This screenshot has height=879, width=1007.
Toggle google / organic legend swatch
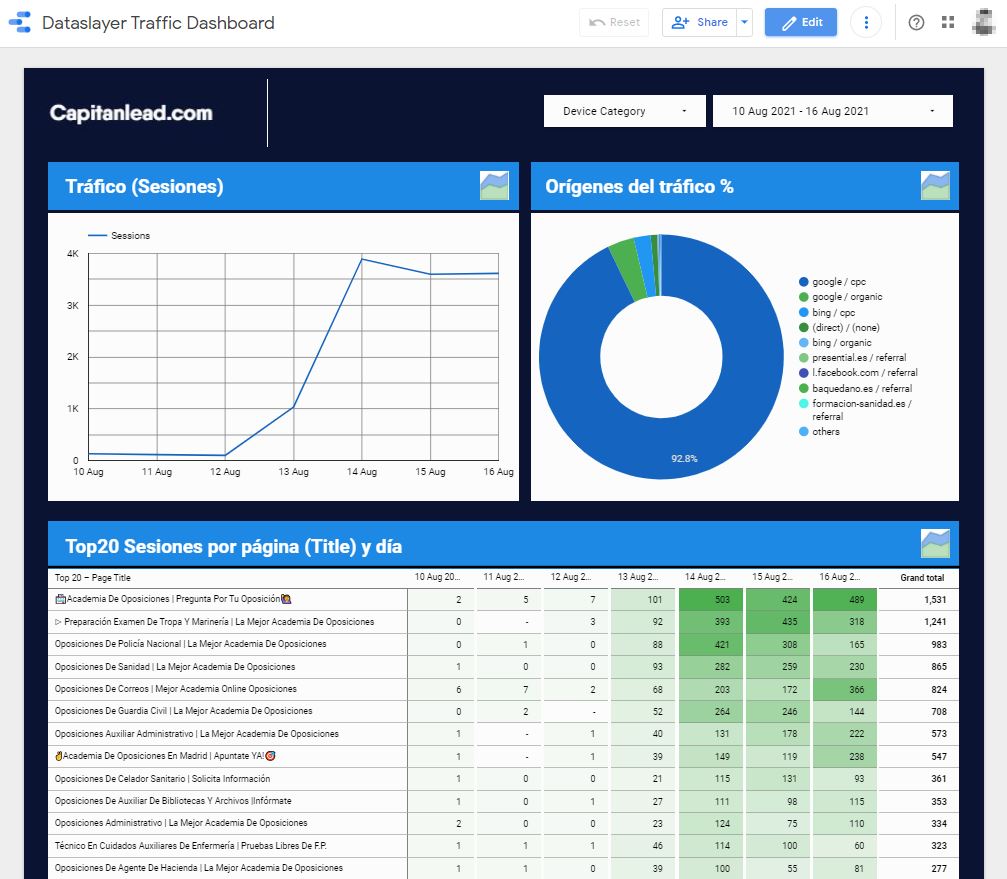point(803,297)
